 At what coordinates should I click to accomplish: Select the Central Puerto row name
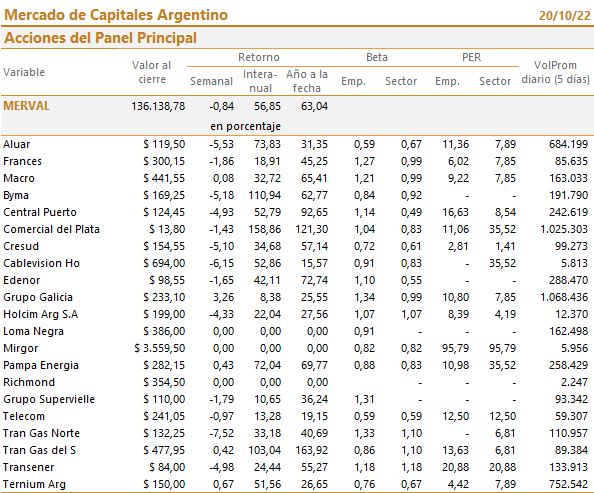[40, 212]
